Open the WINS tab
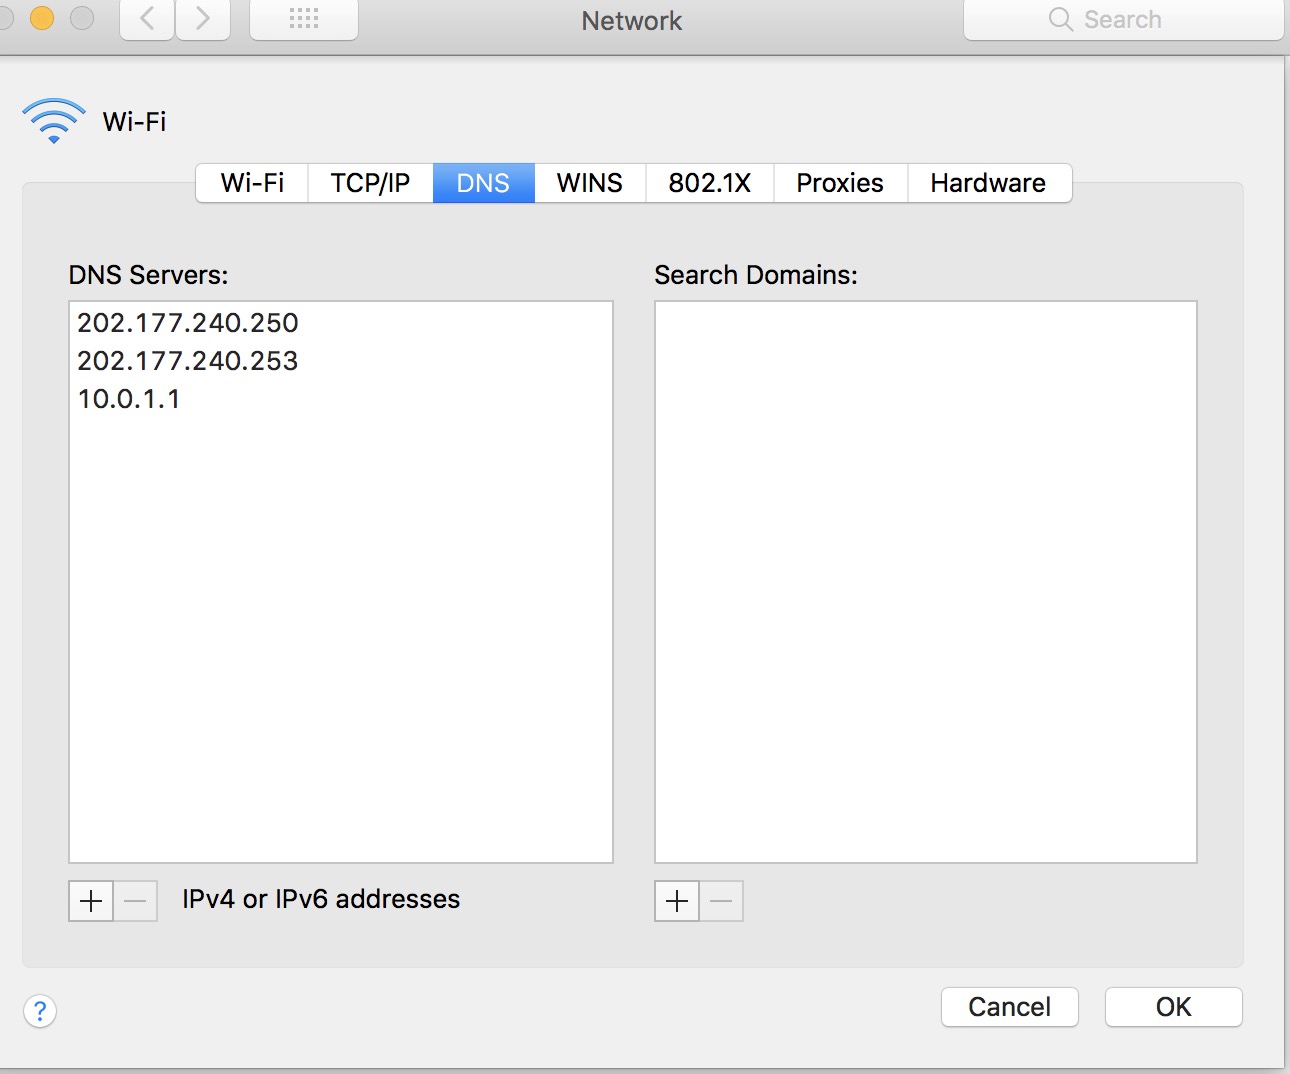The width and height of the screenshot is (1290, 1074). point(590,183)
